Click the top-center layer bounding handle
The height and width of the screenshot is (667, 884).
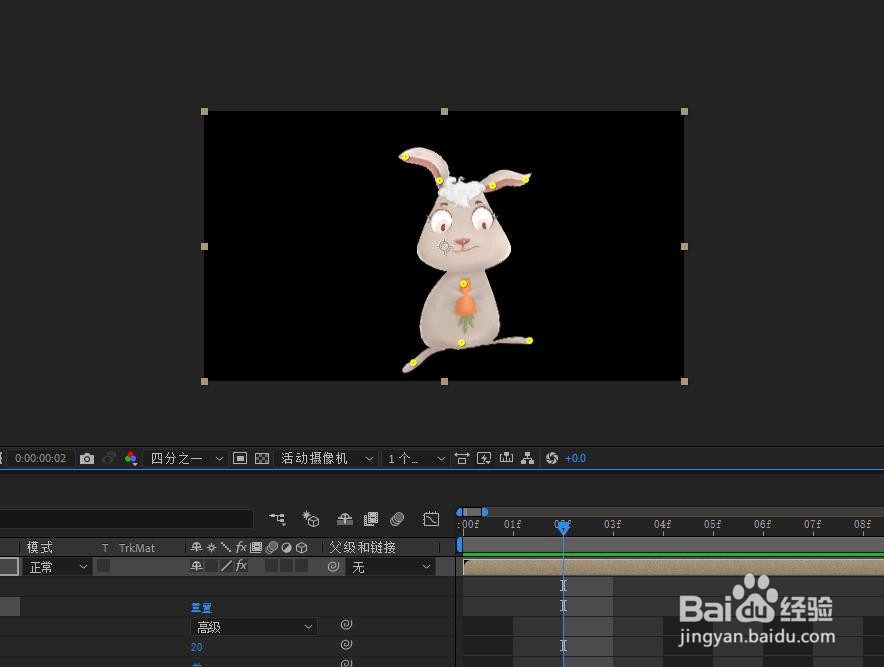pyautogui.click(x=444, y=112)
